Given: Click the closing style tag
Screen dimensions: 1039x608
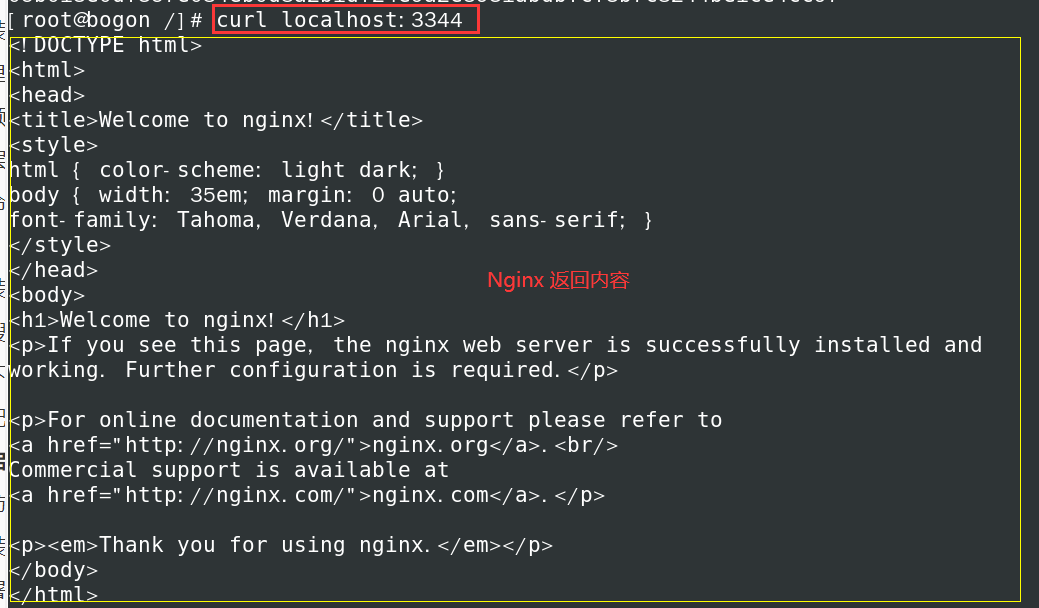Looking at the screenshot, I should coord(60,245).
